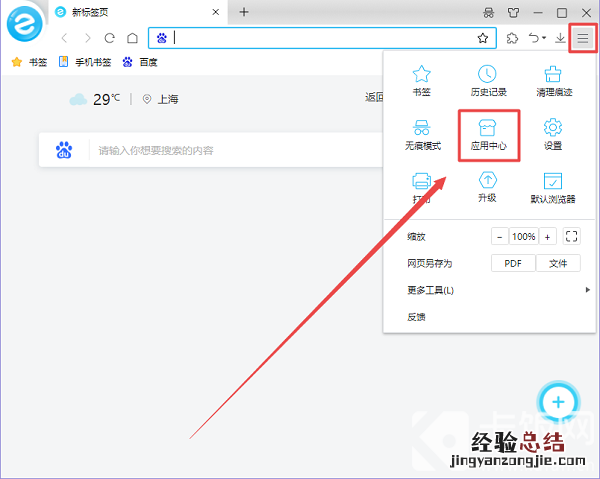Reload the page with refresh icon
600x479 pixels.
(x=110, y=38)
